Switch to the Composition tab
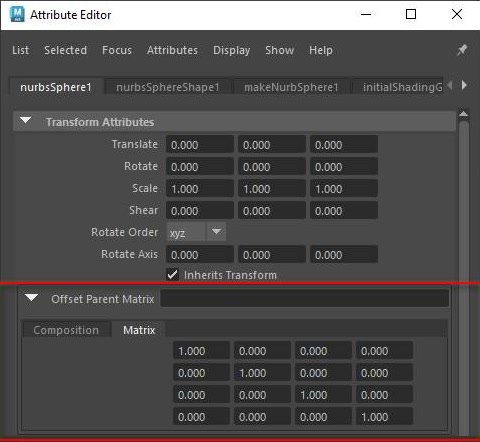 click(x=66, y=330)
